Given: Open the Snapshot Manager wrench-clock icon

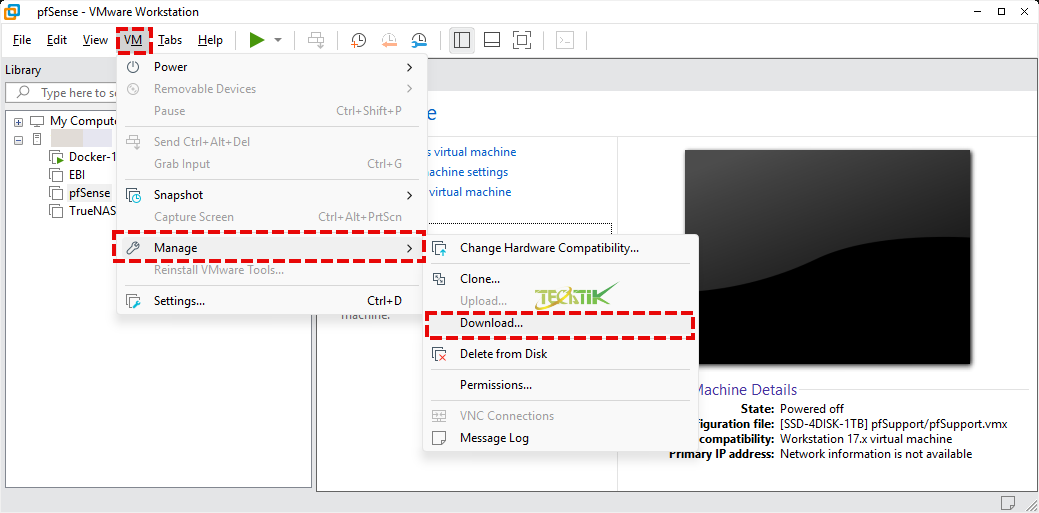Looking at the screenshot, I should [419, 40].
